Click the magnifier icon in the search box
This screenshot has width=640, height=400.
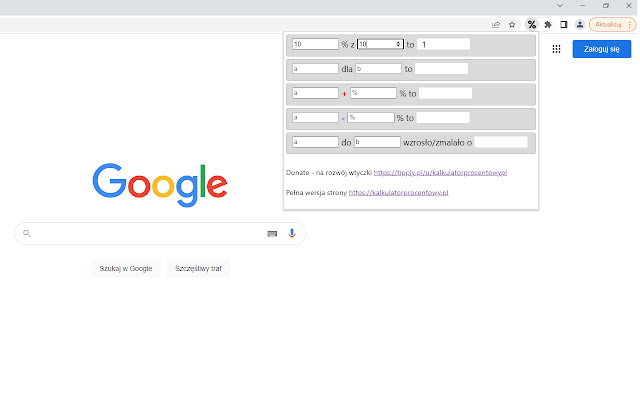click(27, 233)
